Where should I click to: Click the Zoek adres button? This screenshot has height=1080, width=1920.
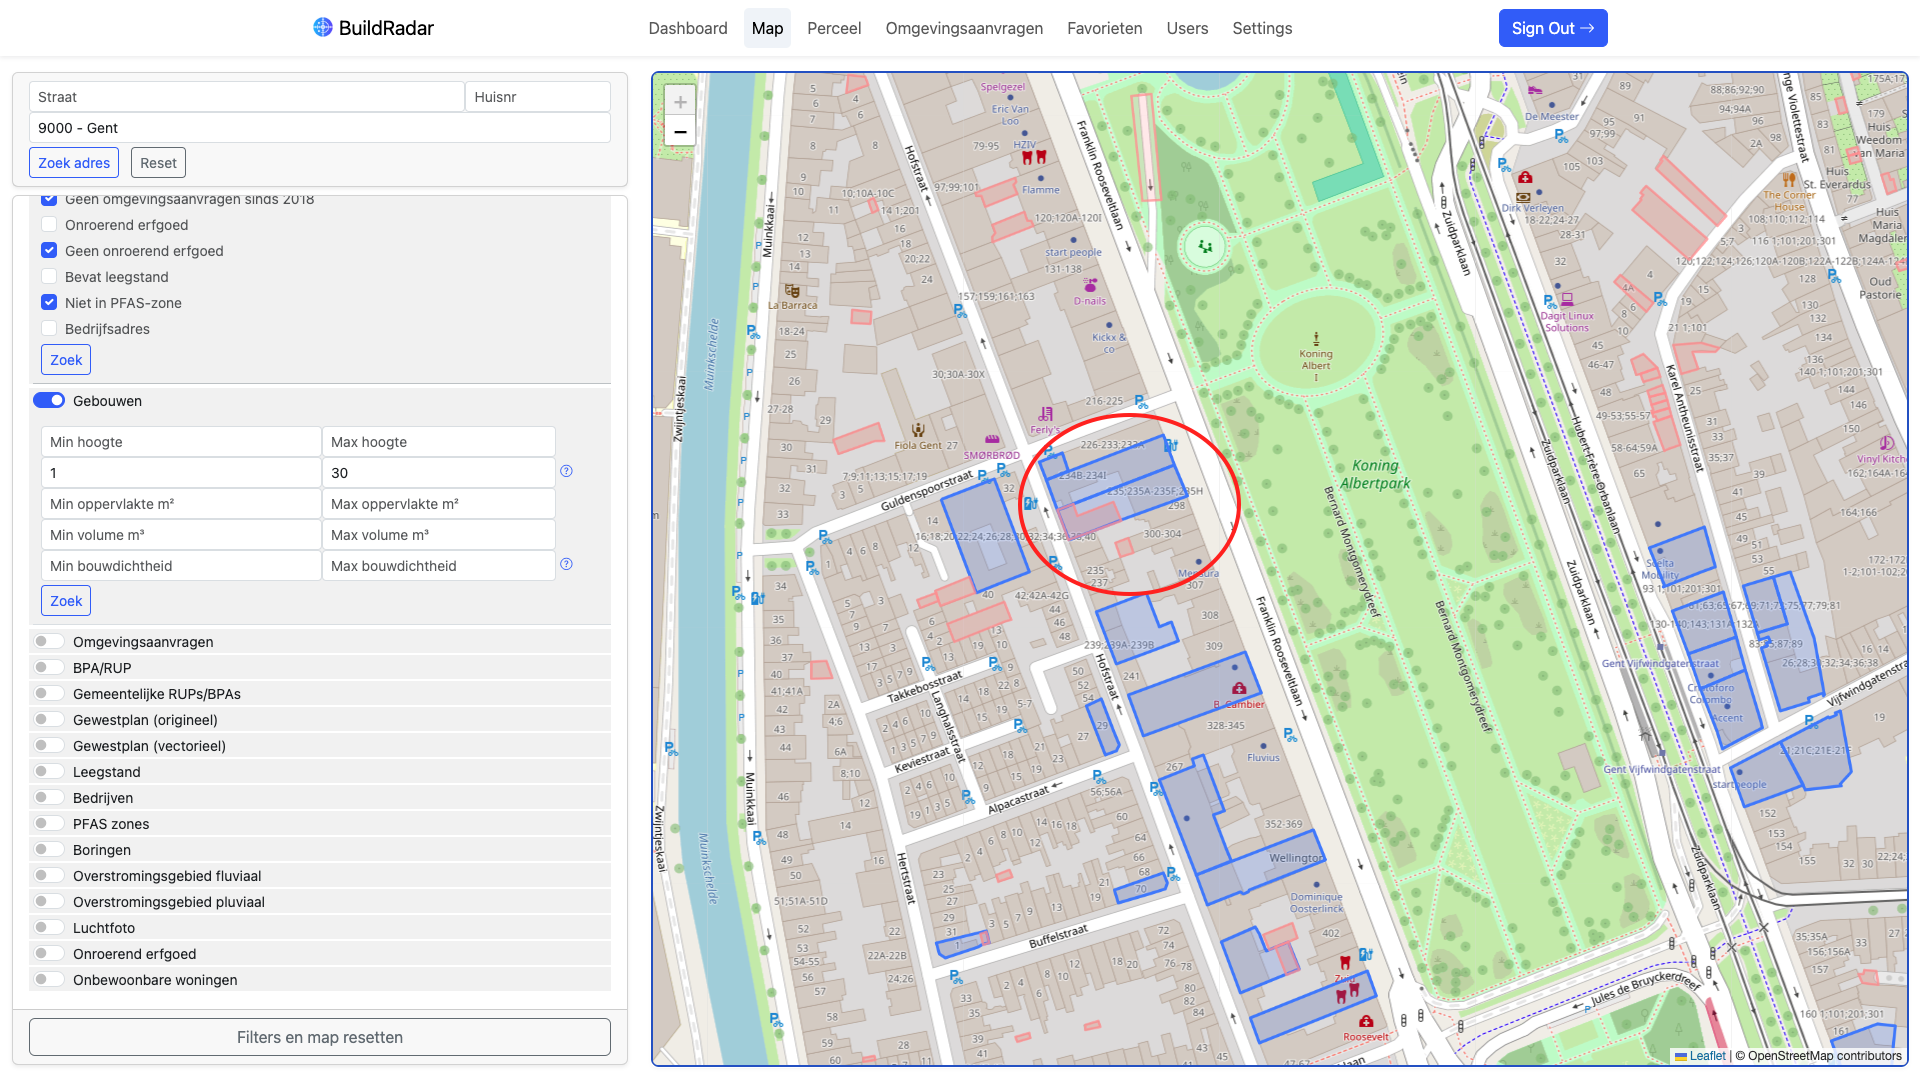tap(74, 163)
